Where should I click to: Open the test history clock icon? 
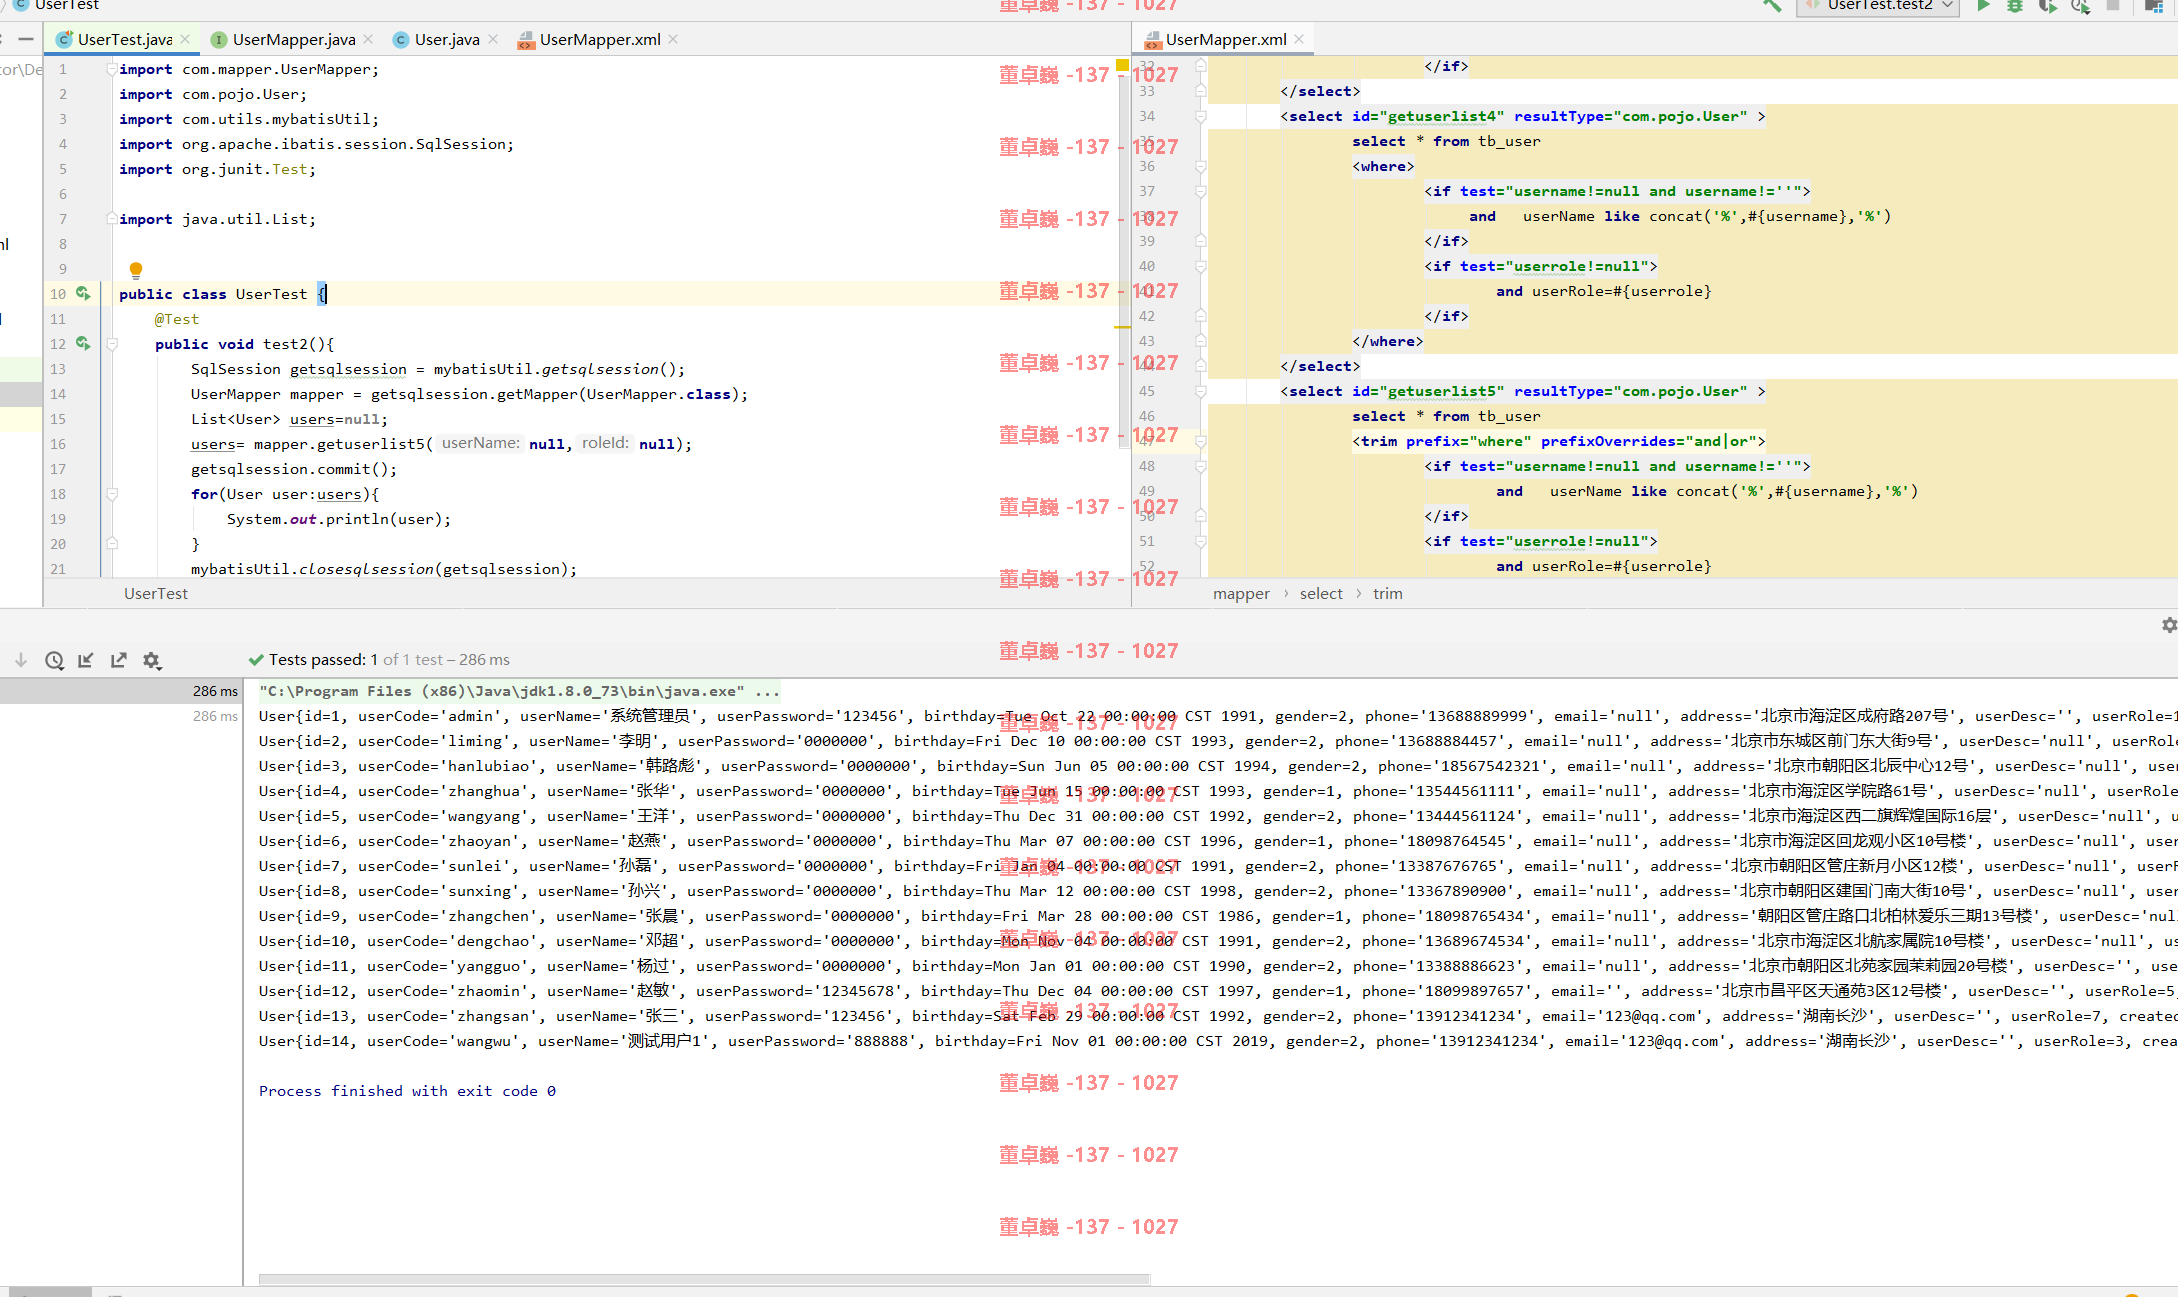click(54, 660)
